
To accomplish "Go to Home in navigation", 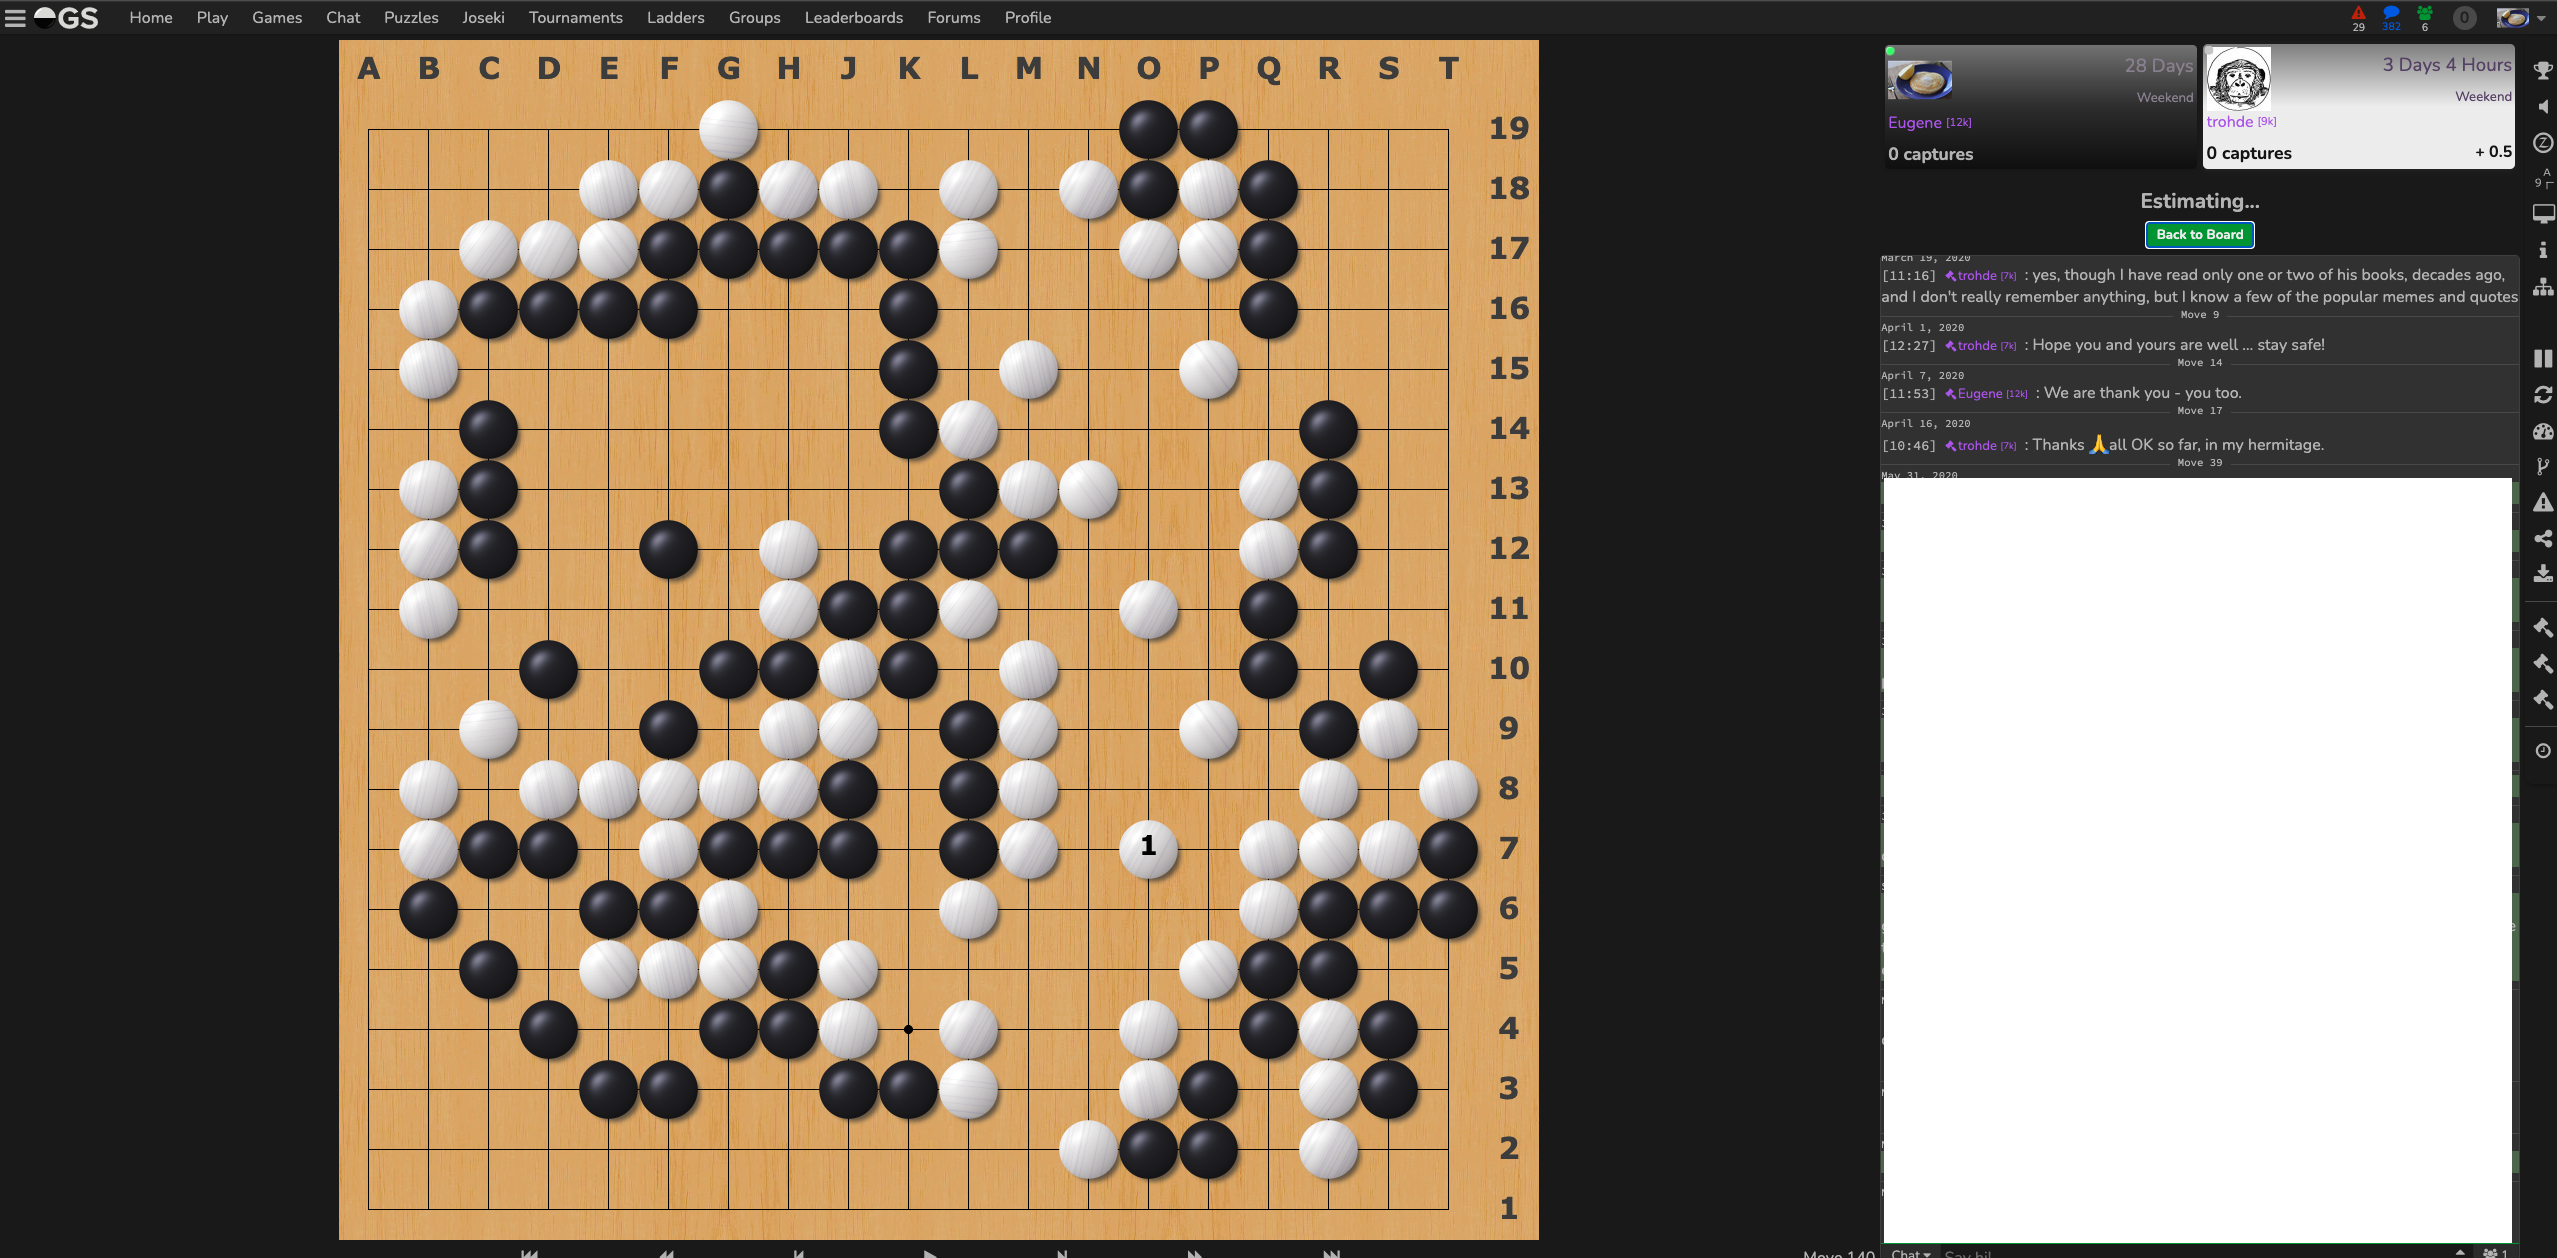I will pyautogui.click(x=151, y=17).
